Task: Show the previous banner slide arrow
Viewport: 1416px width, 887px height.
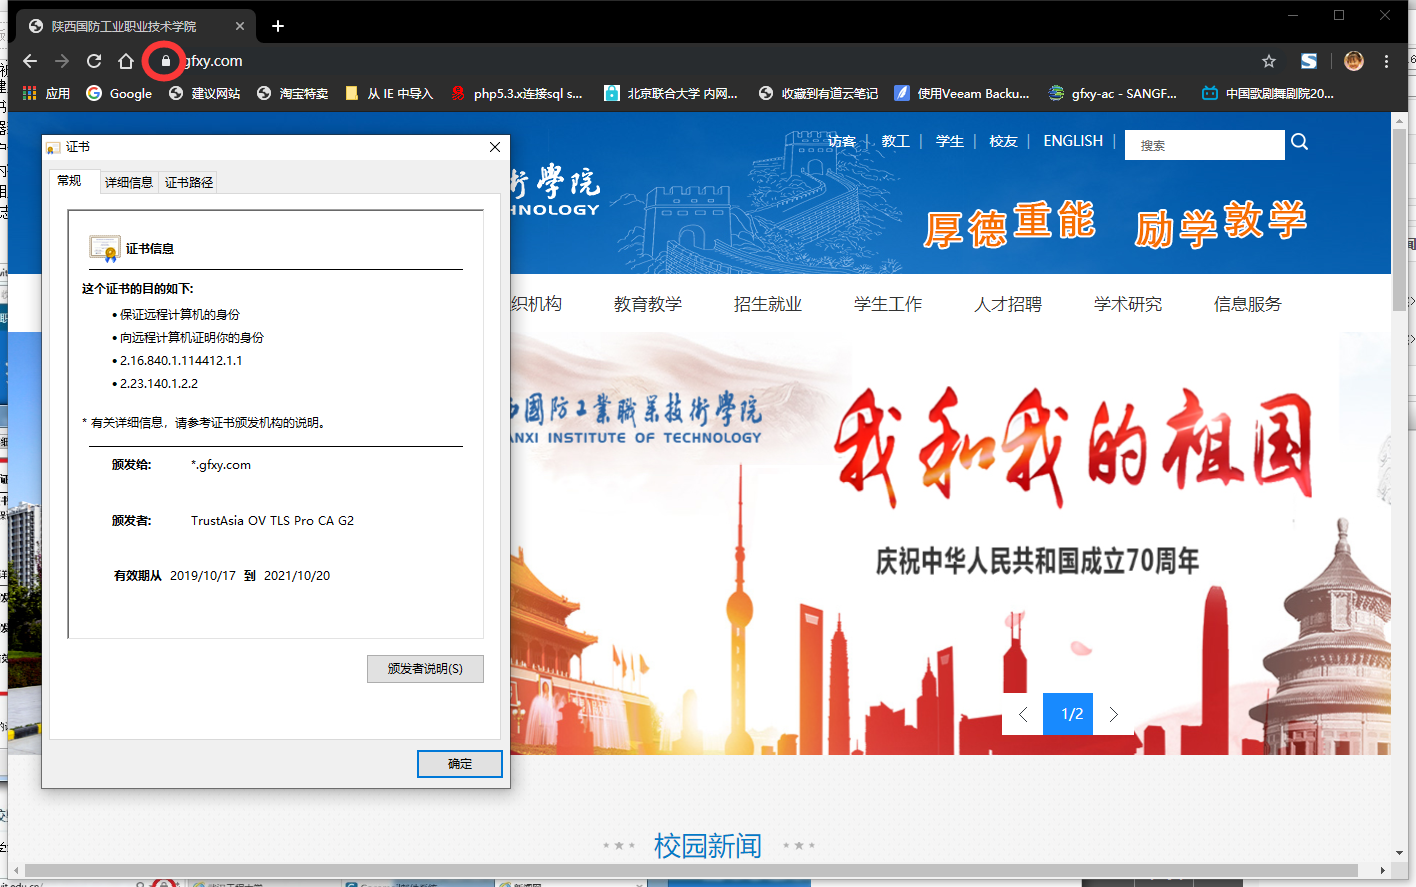Action: pos(1023,714)
